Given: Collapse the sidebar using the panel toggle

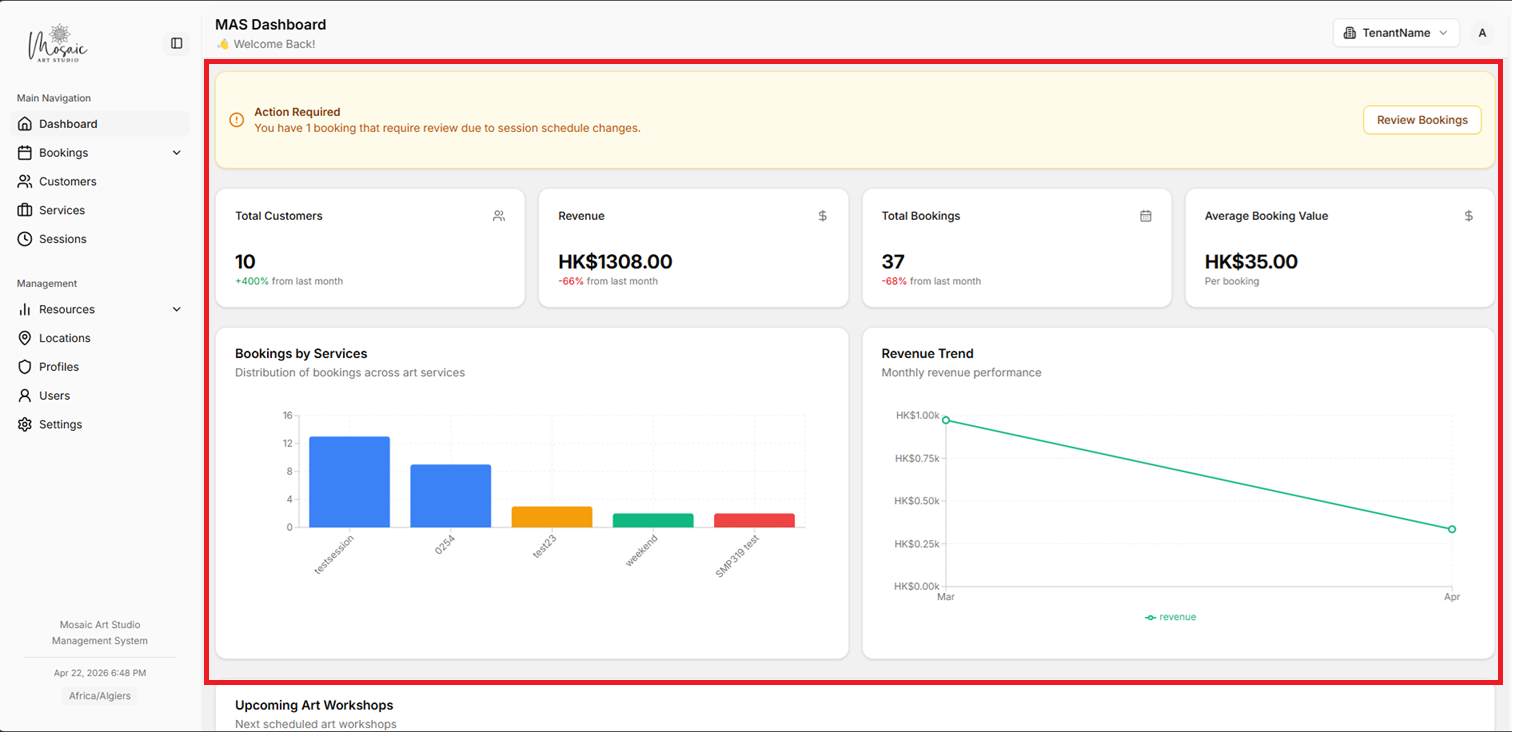Looking at the screenshot, I should point(176,43).
